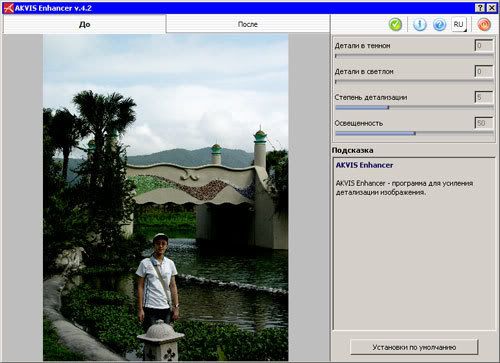Screen dimensions: 500x363
Task: Click the Детали в темном value field
Action: point(484,45)
